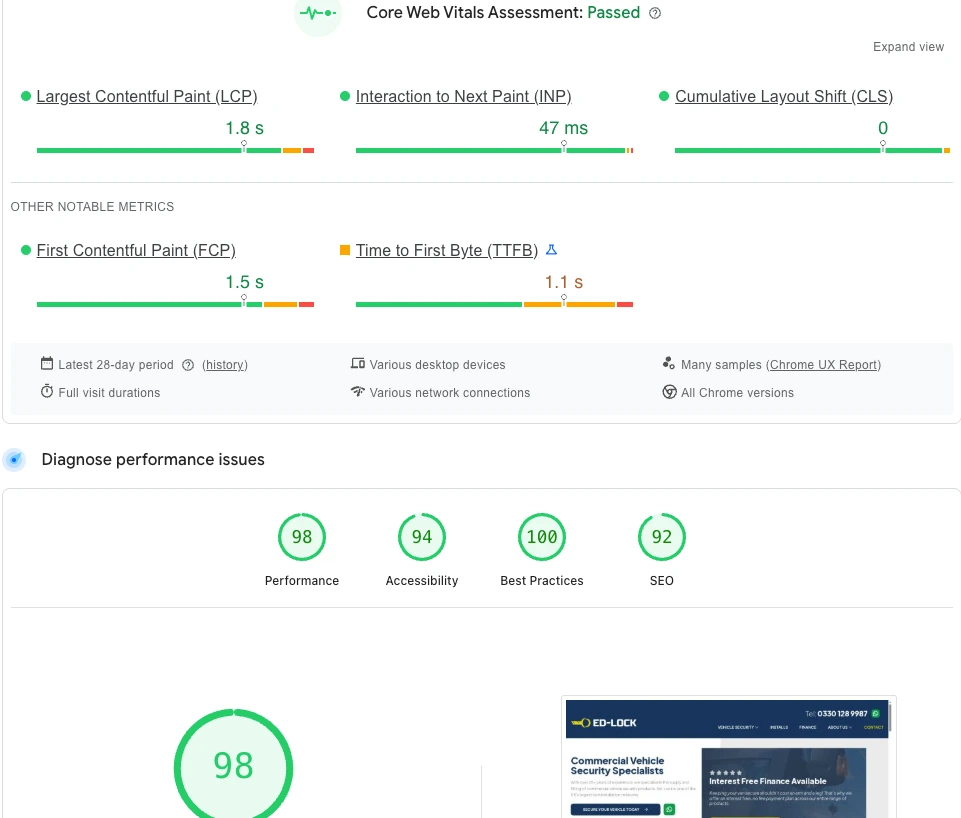Click the TTFB experimental flask icon
The width and height of the screenshot is (961, 818).
[551, 250]
